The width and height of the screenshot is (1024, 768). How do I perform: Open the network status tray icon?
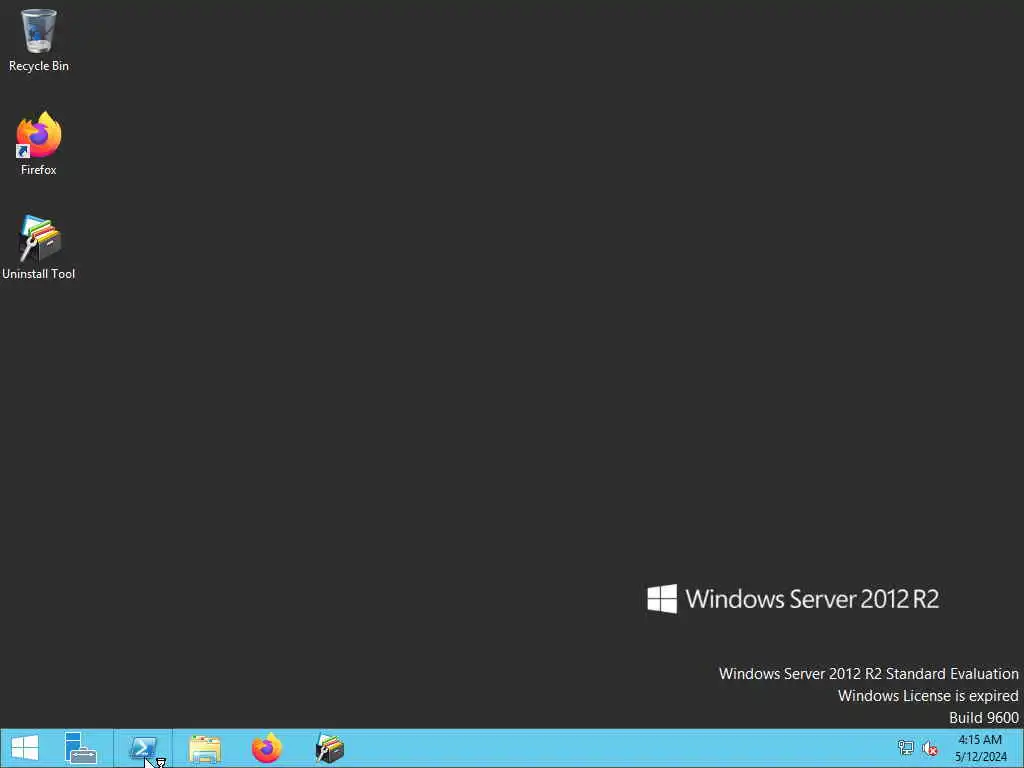905,748
